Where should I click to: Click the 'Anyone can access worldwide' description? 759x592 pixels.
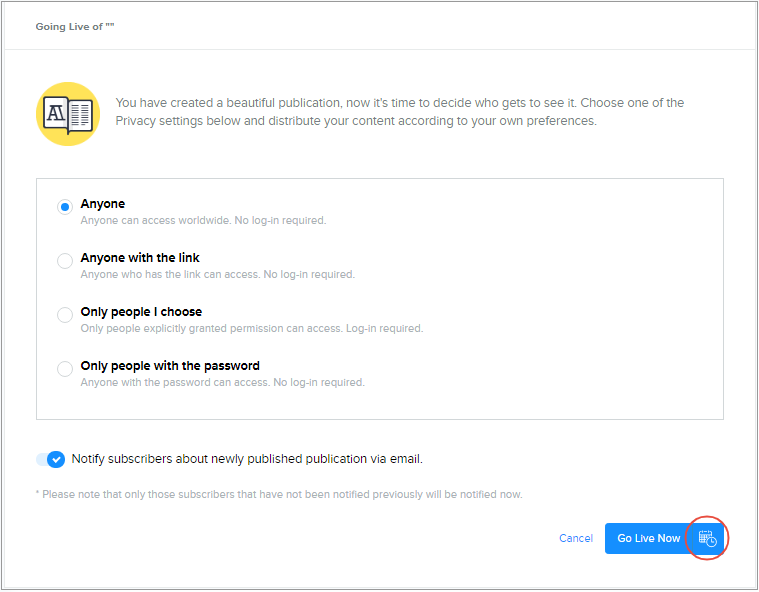click(x=203, y=220)
